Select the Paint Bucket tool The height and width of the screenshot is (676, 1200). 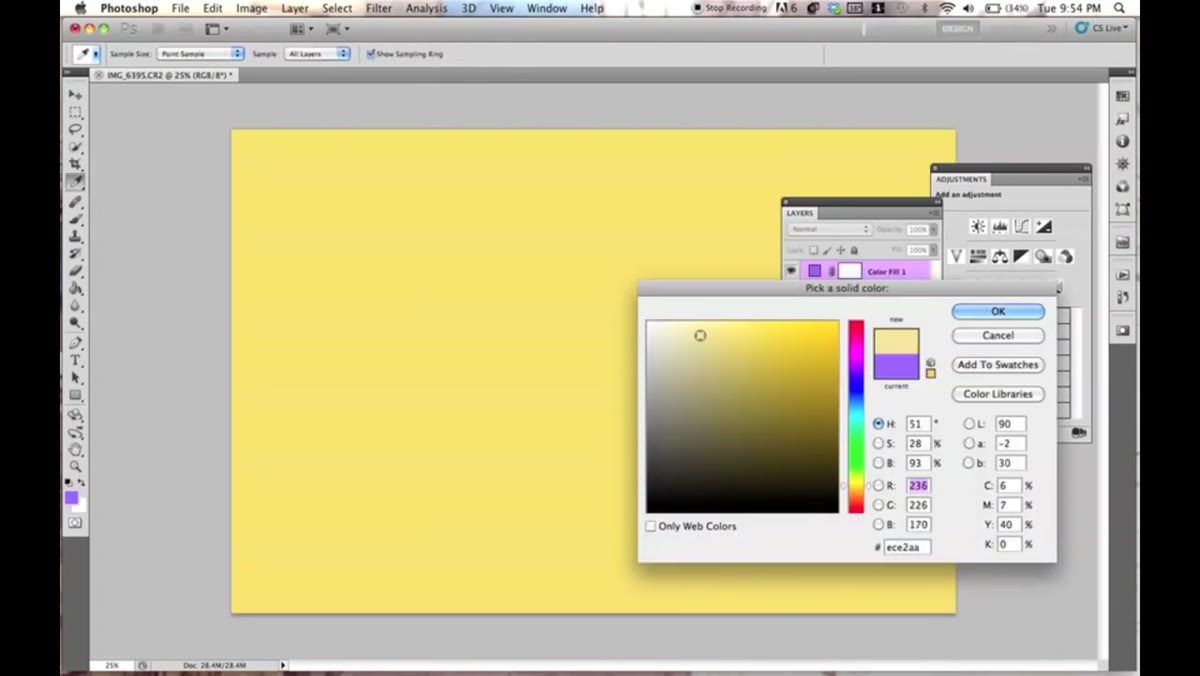click(75, 288)
